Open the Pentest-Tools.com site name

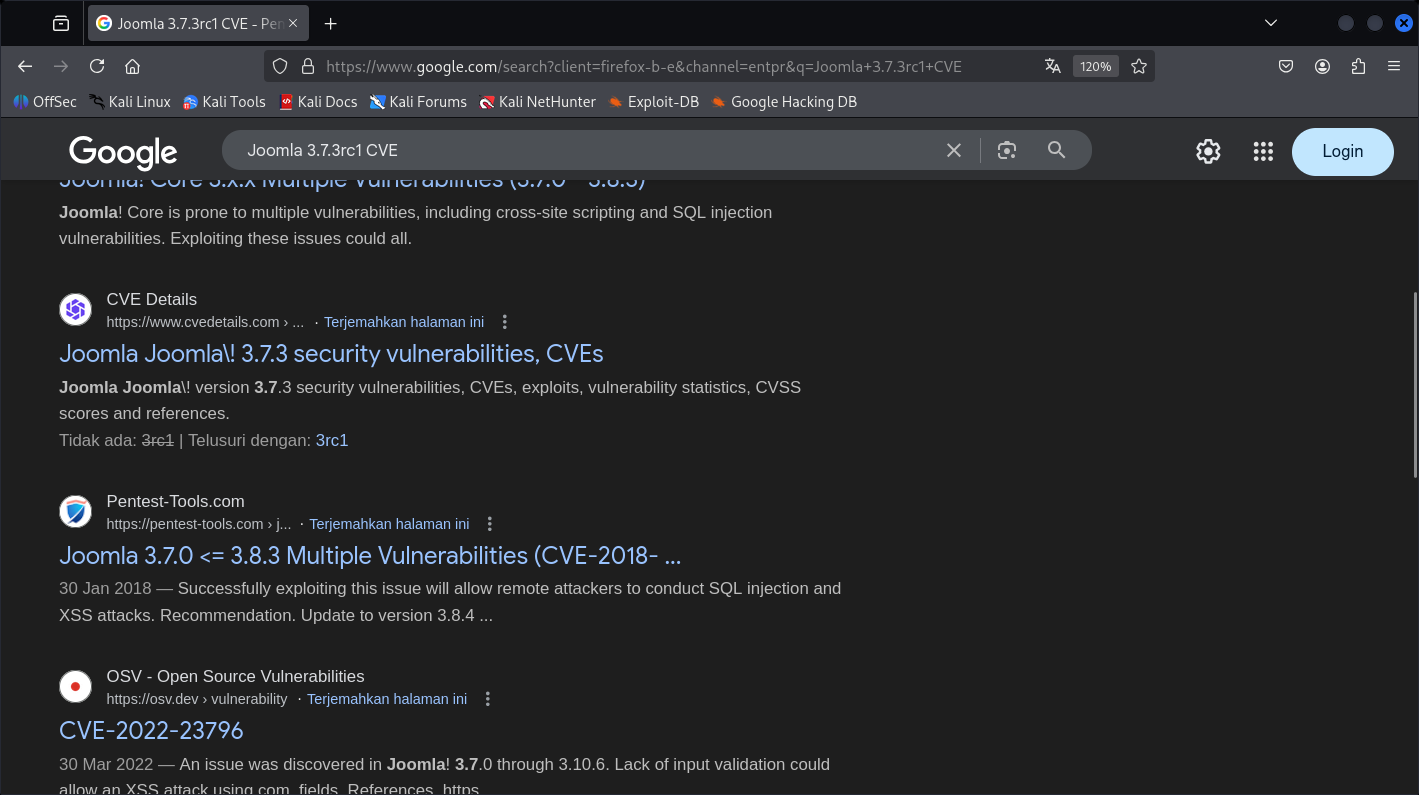pyautogui.click(x=175, y=501)
